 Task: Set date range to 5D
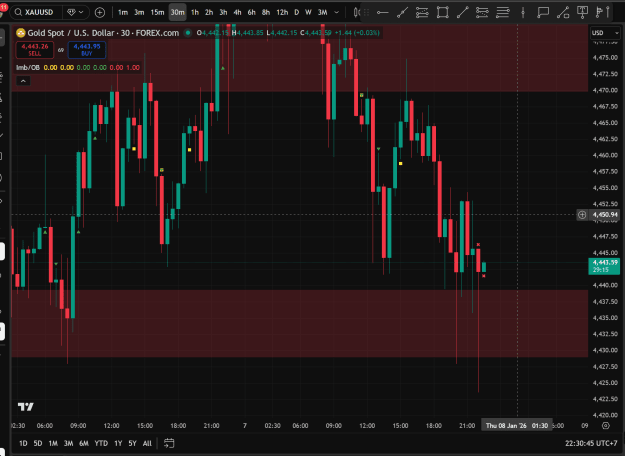pyautogui.click(x=37, y=443)
